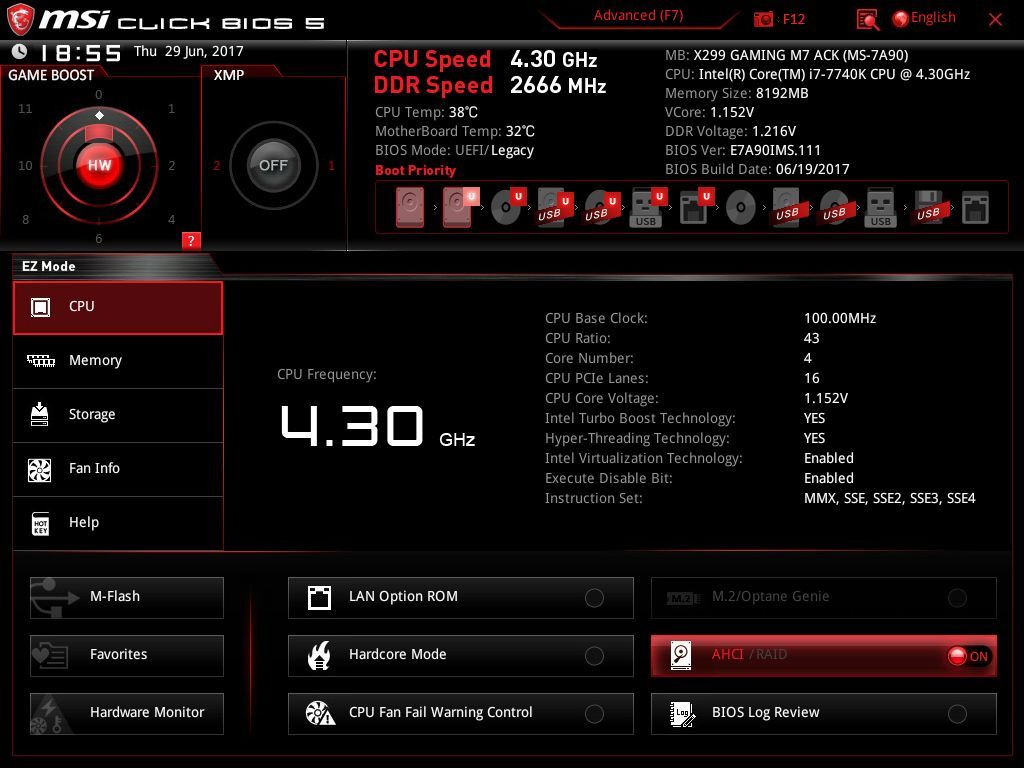Open Game Boost help question mark
The height and width of the screenshot is (768, 1024).
(x=191, y=240)
